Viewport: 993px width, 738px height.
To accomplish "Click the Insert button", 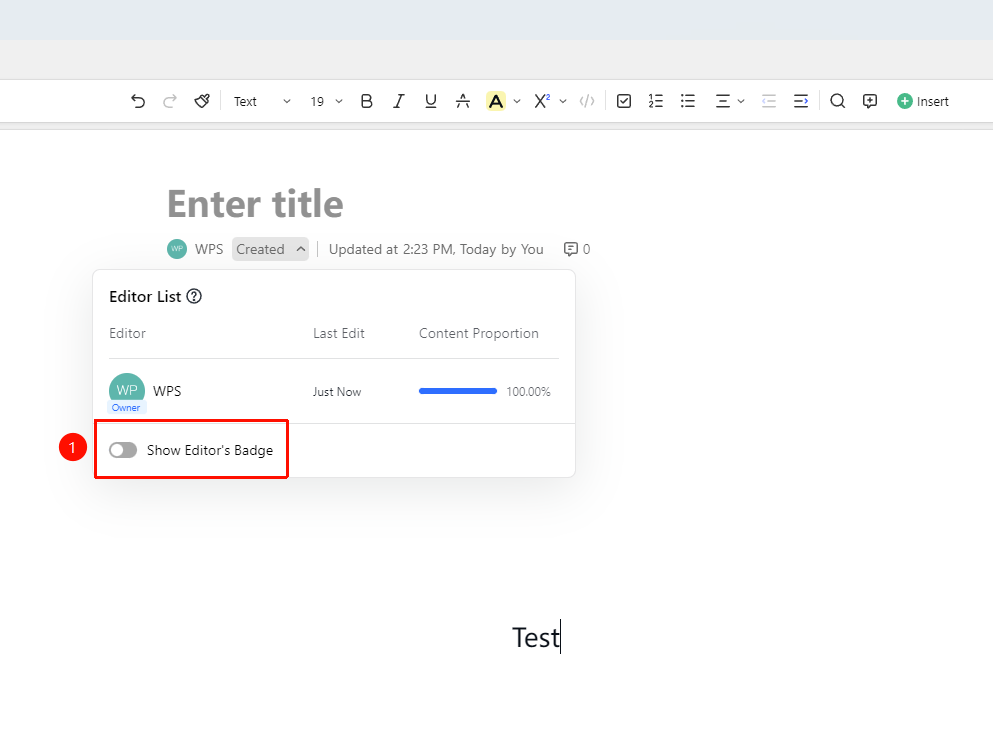I will click(x=923, y=101).
